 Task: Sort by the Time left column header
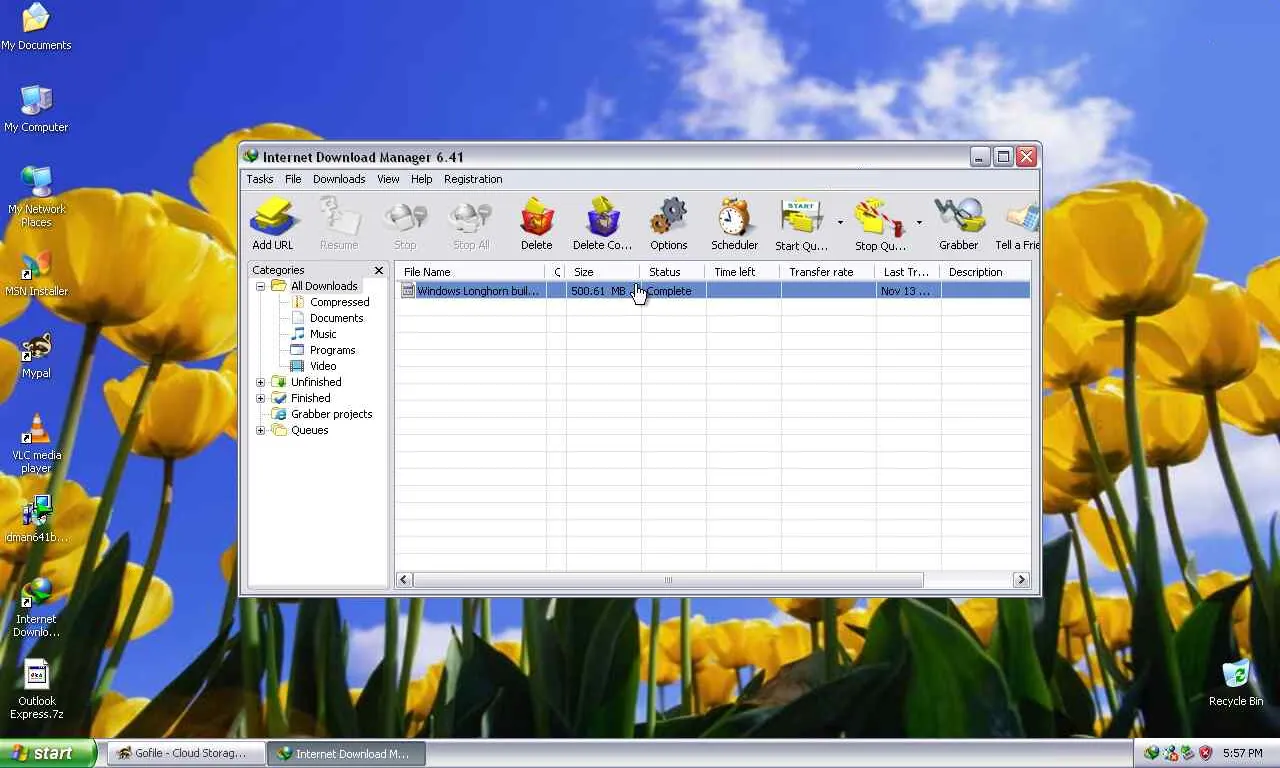pos(743,272)
